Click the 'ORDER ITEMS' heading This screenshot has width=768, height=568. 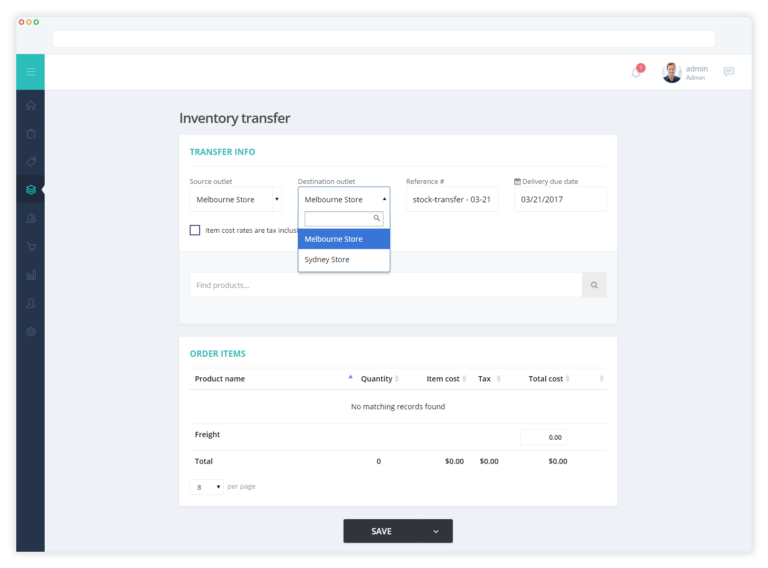(x=217, y=354)
